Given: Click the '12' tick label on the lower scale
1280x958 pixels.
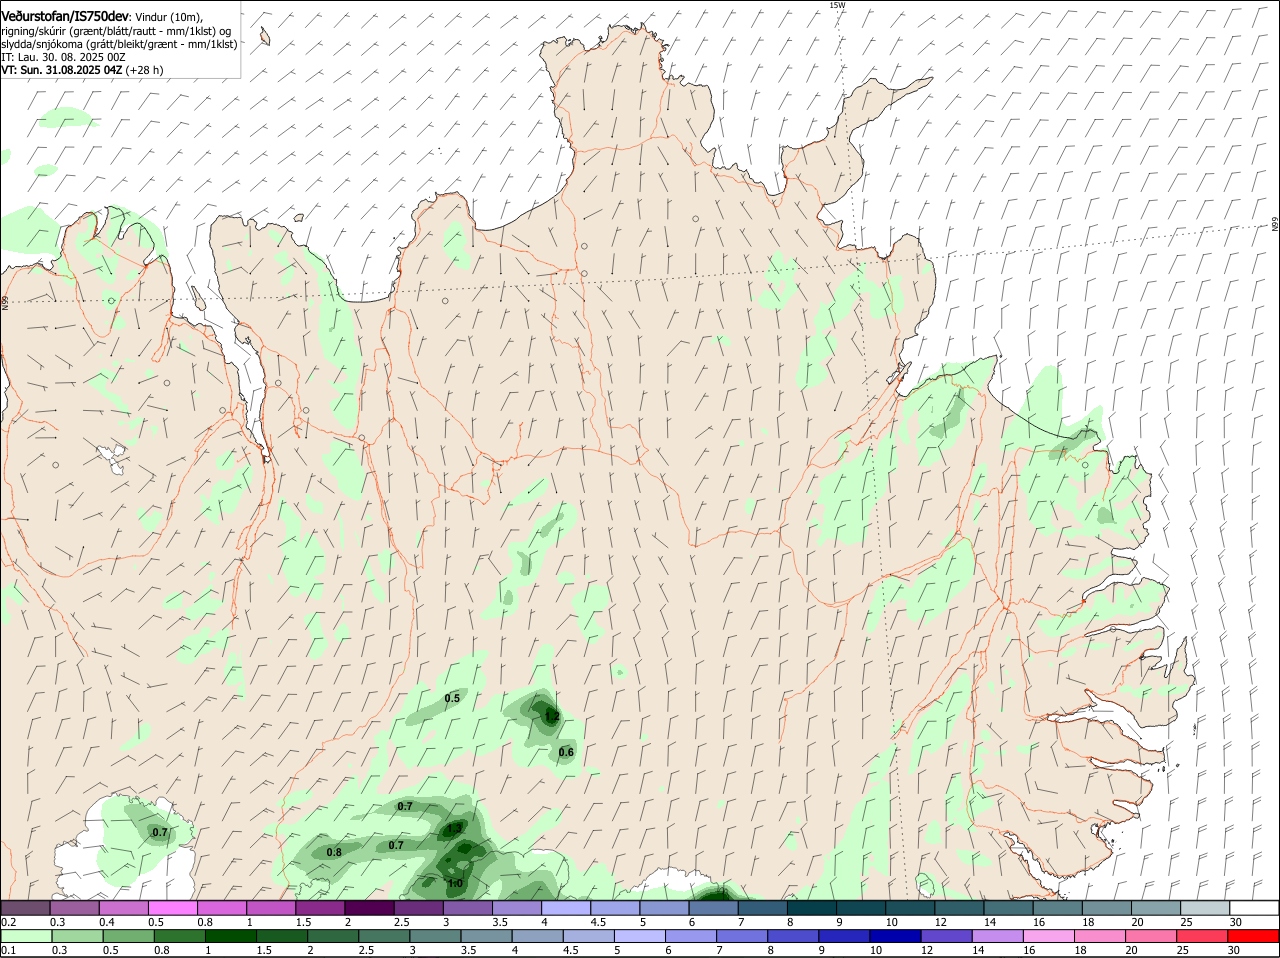Looking at the screenshot, I should coord(925,950).
